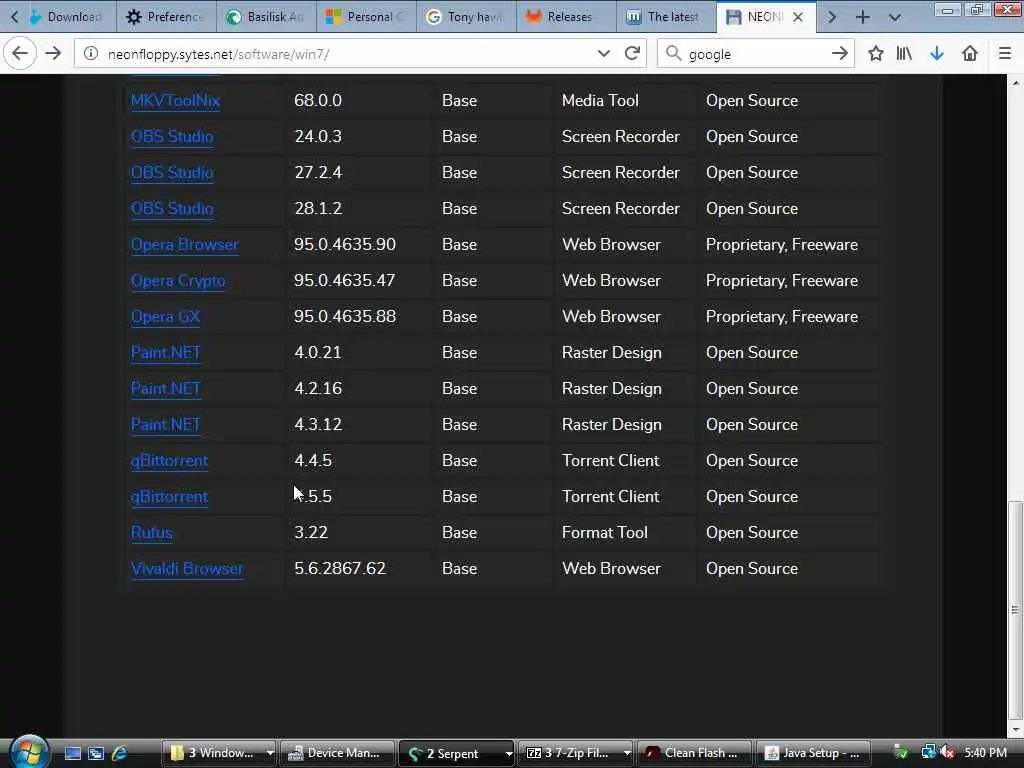Screen dimensions: 1024x768
Task: Show site information for neonfloppy.sytes.net
Action: pyautogui.click(x=91, y=54)
